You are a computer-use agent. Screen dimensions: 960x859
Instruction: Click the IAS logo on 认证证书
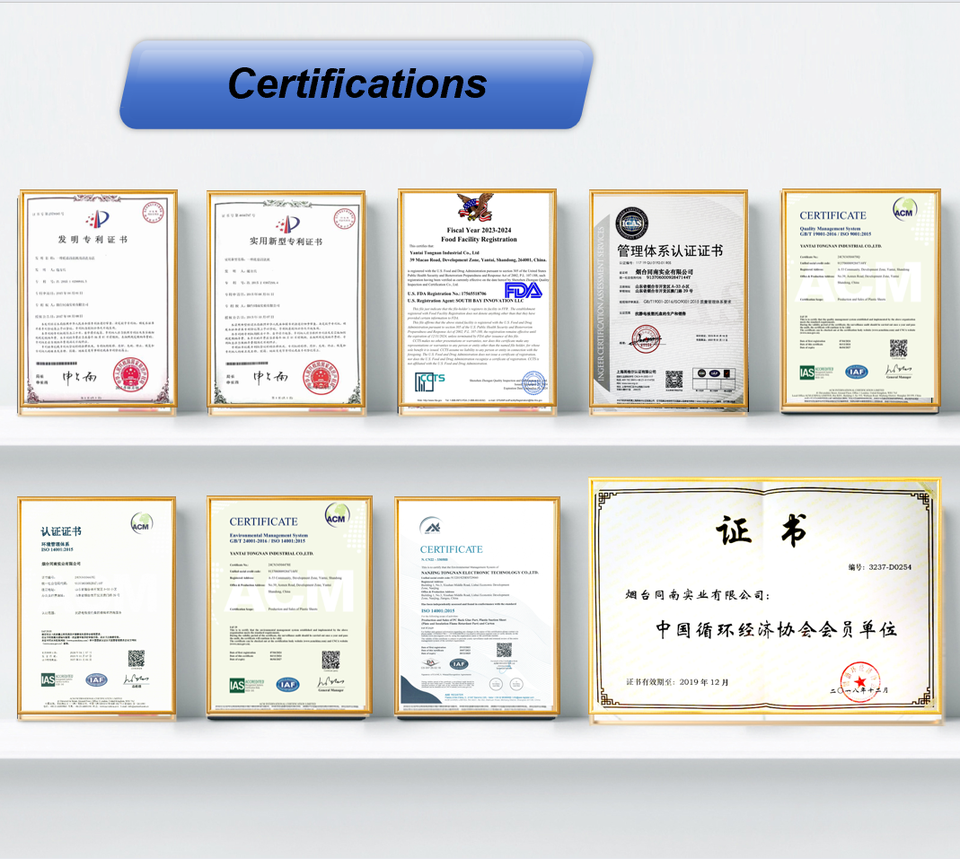coord(57,680)
